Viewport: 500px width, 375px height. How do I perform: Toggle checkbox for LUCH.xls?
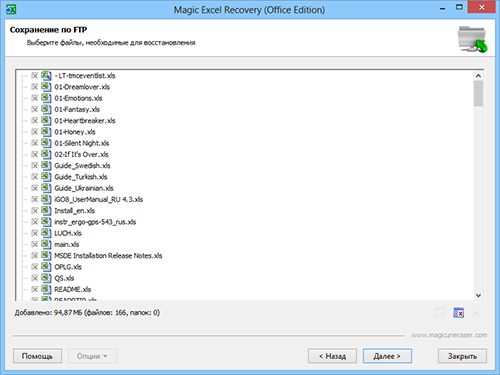pos(34,233)
